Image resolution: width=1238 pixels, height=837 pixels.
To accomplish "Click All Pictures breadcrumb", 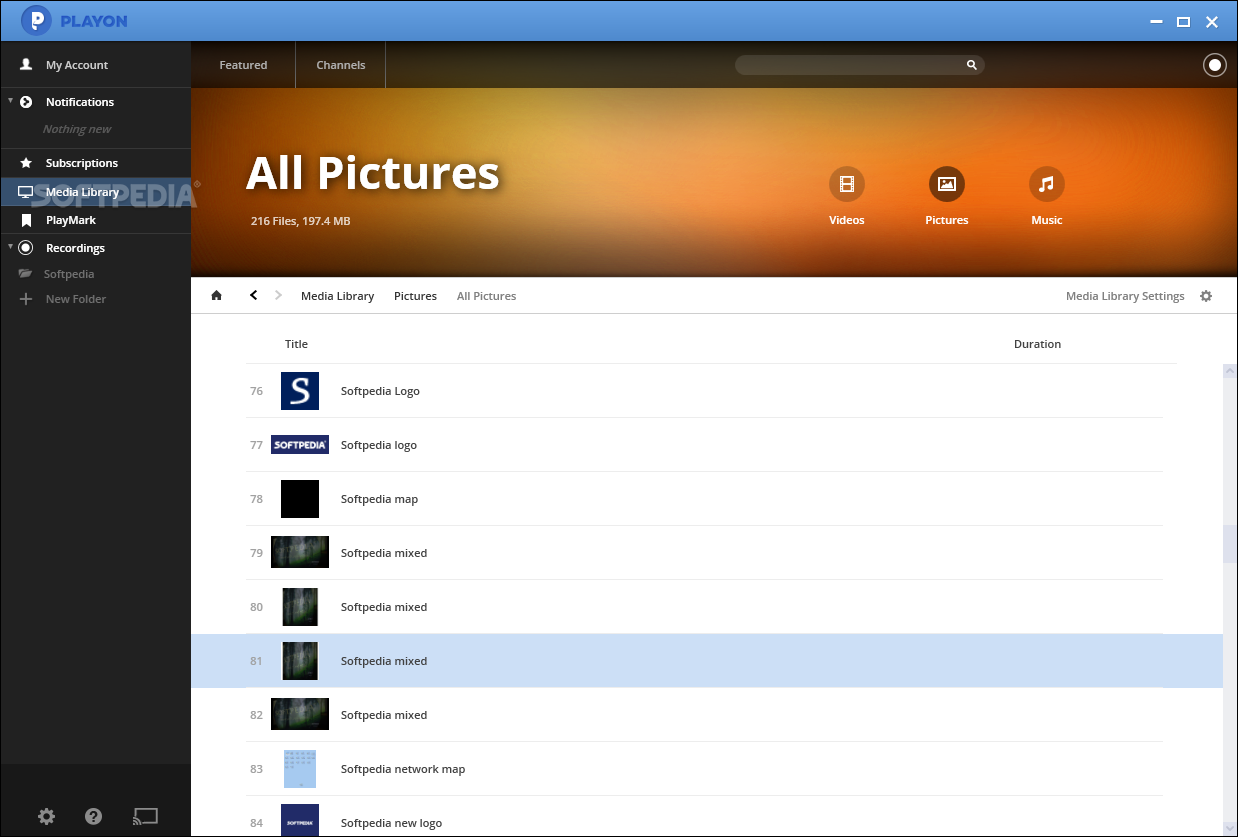I will (x=486, y=296).
